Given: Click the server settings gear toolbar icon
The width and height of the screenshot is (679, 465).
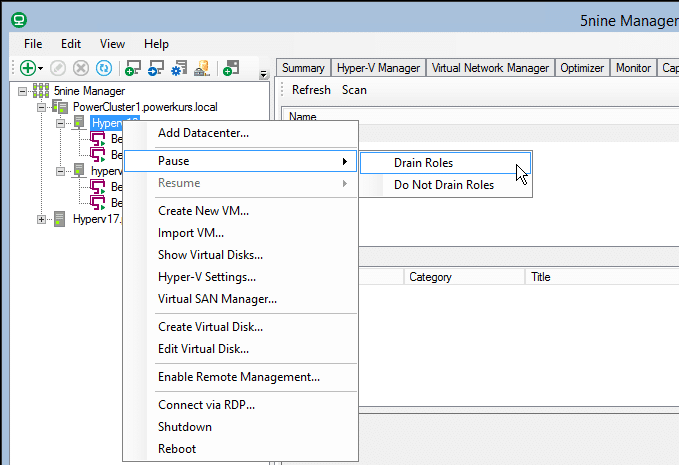Looking at the screenshot, I should 179,68.
